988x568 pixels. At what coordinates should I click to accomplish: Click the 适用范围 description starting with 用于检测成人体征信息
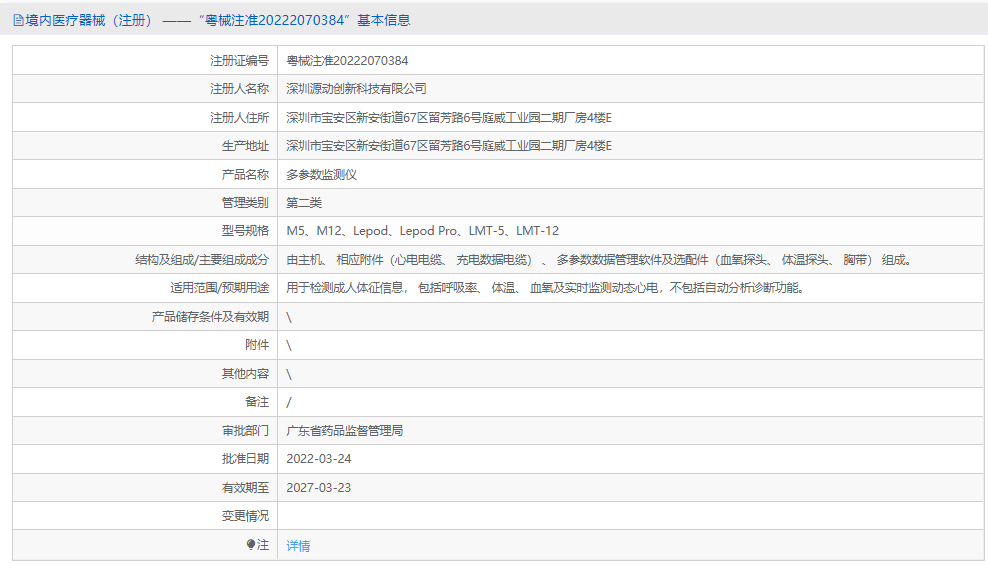point(545,288)
